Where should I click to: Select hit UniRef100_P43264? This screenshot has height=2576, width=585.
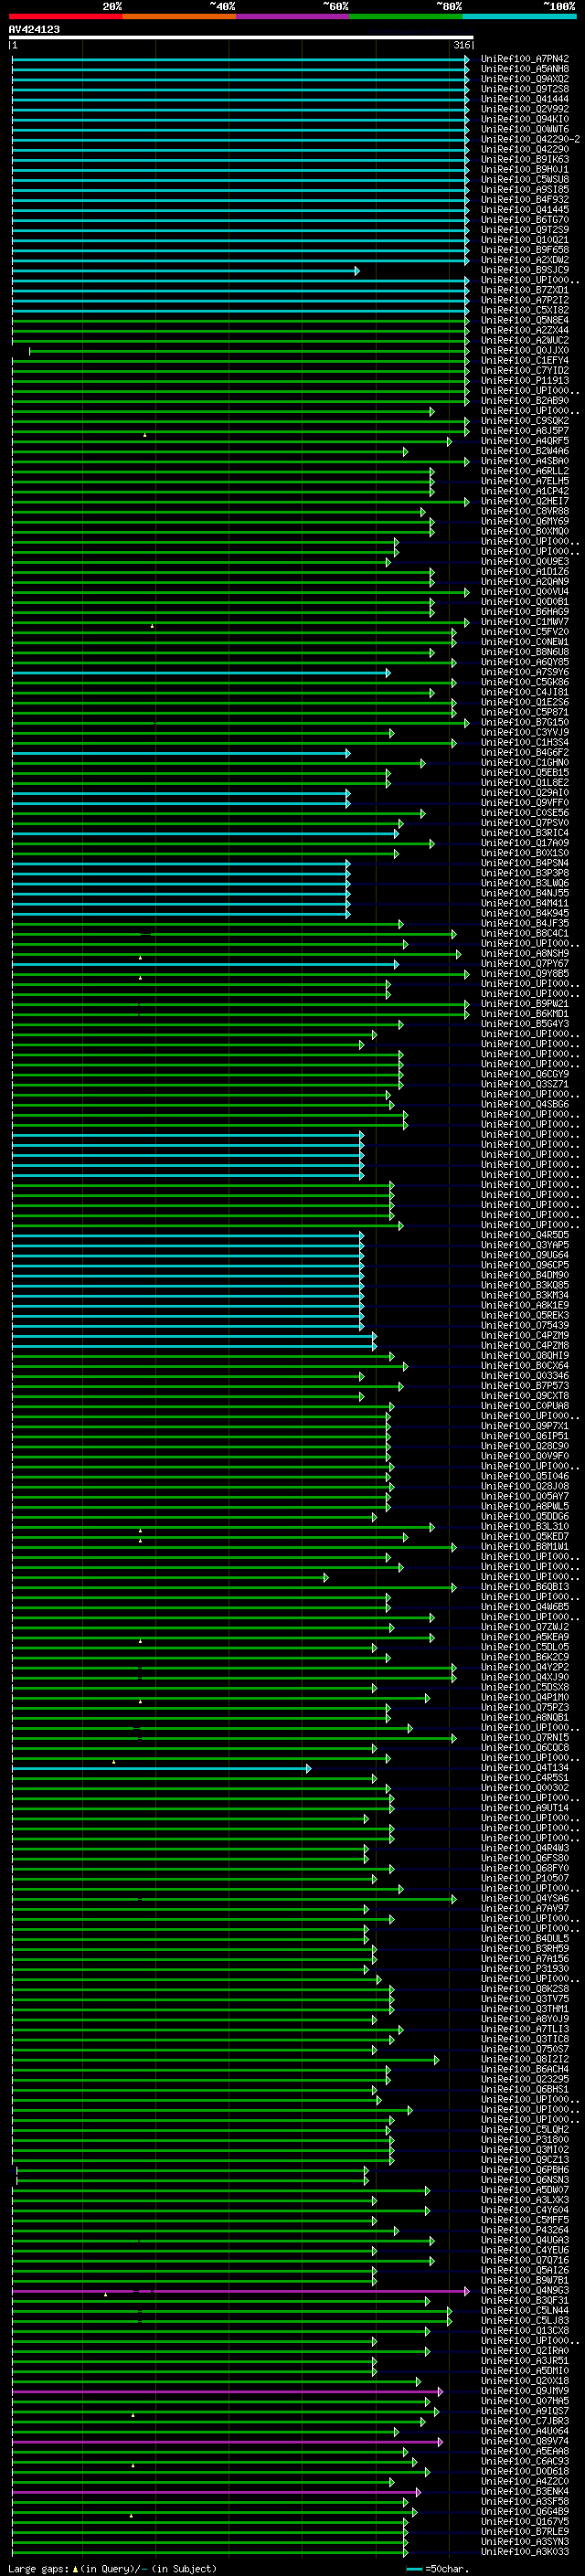tap(524, 2230)
